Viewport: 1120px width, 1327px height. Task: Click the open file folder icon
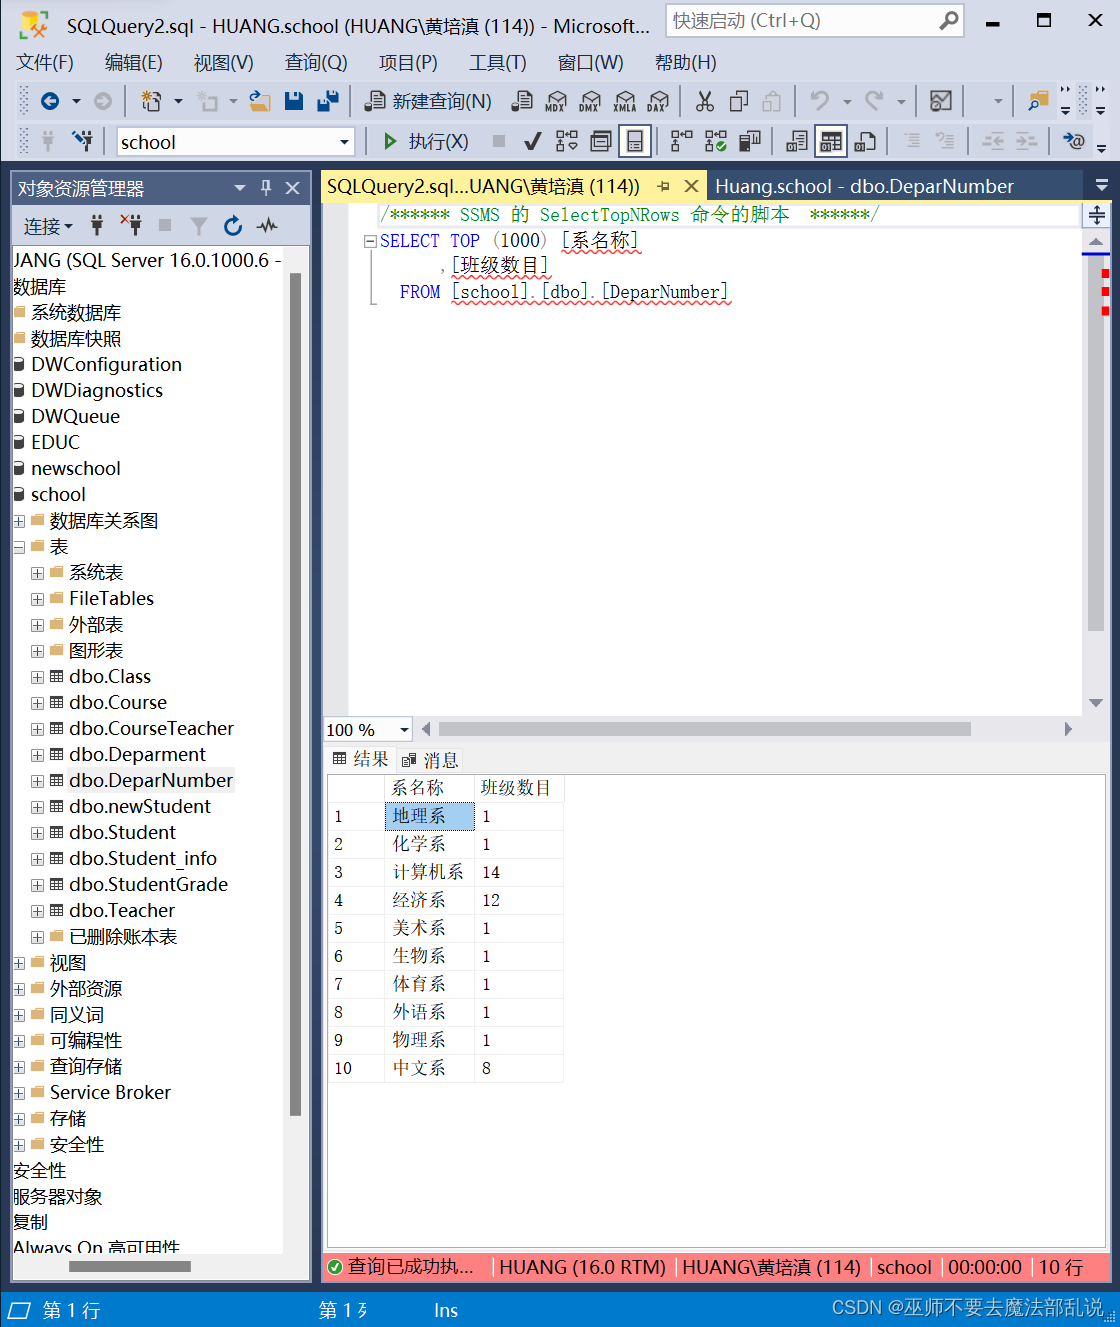(260, 101)
